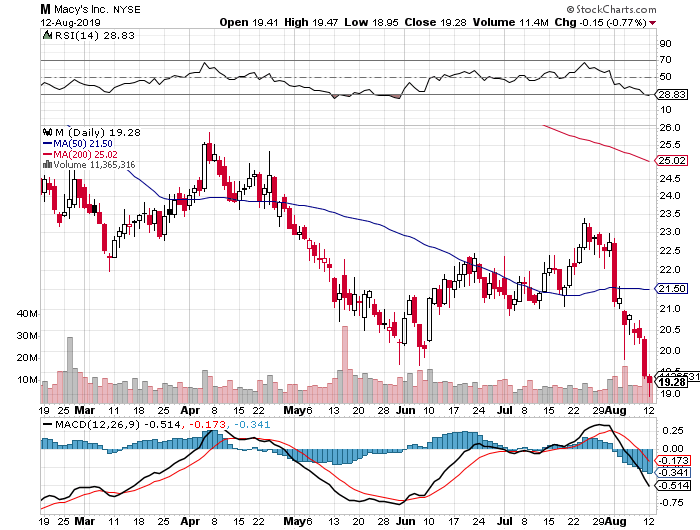Click the StockCharts.com copyright label
700x530 pixels.
(611, 9)
